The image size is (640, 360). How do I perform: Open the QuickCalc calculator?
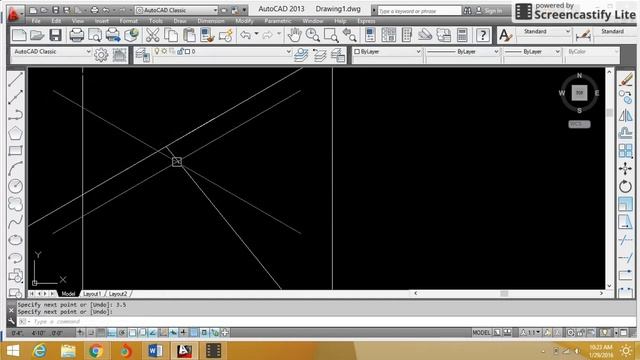462,35
